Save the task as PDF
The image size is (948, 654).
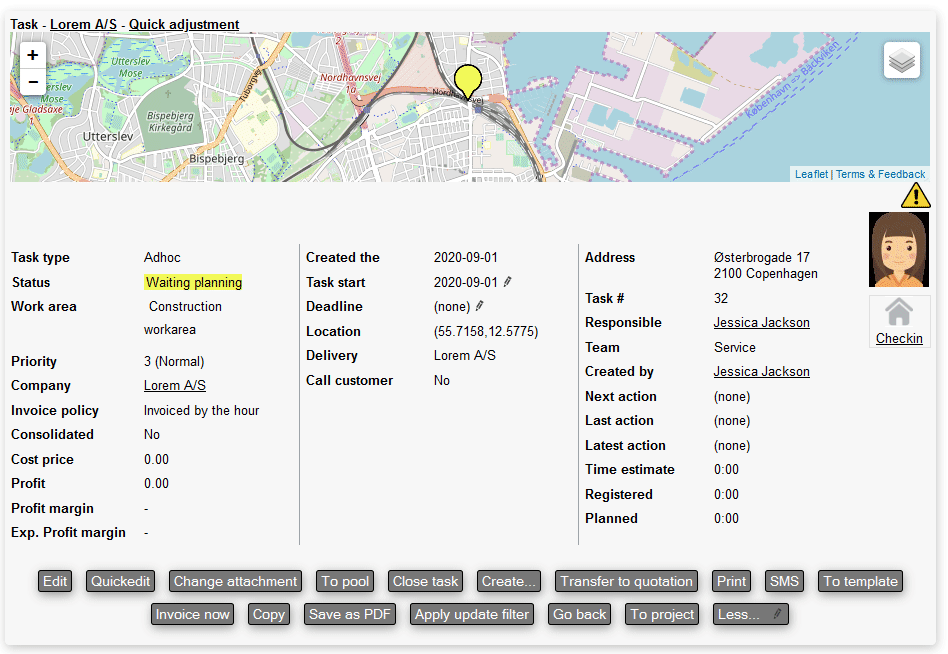pyautogui.click(x=350, y=614)
